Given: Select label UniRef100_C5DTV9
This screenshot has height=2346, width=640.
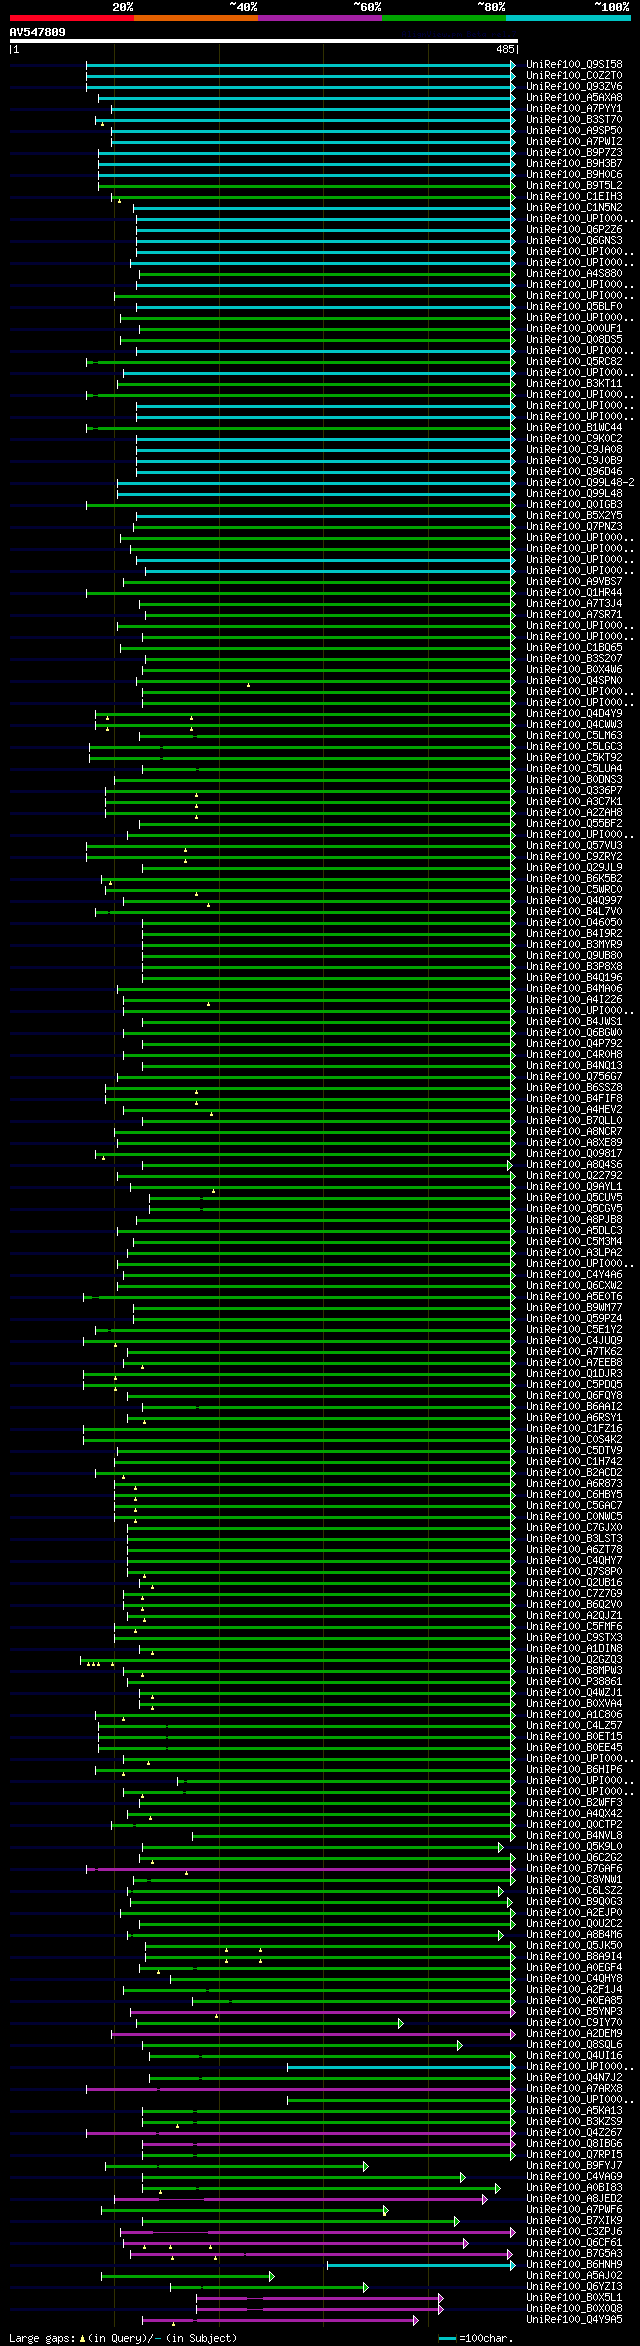Looking at the screenshot, I should [x=574, y=1450].
